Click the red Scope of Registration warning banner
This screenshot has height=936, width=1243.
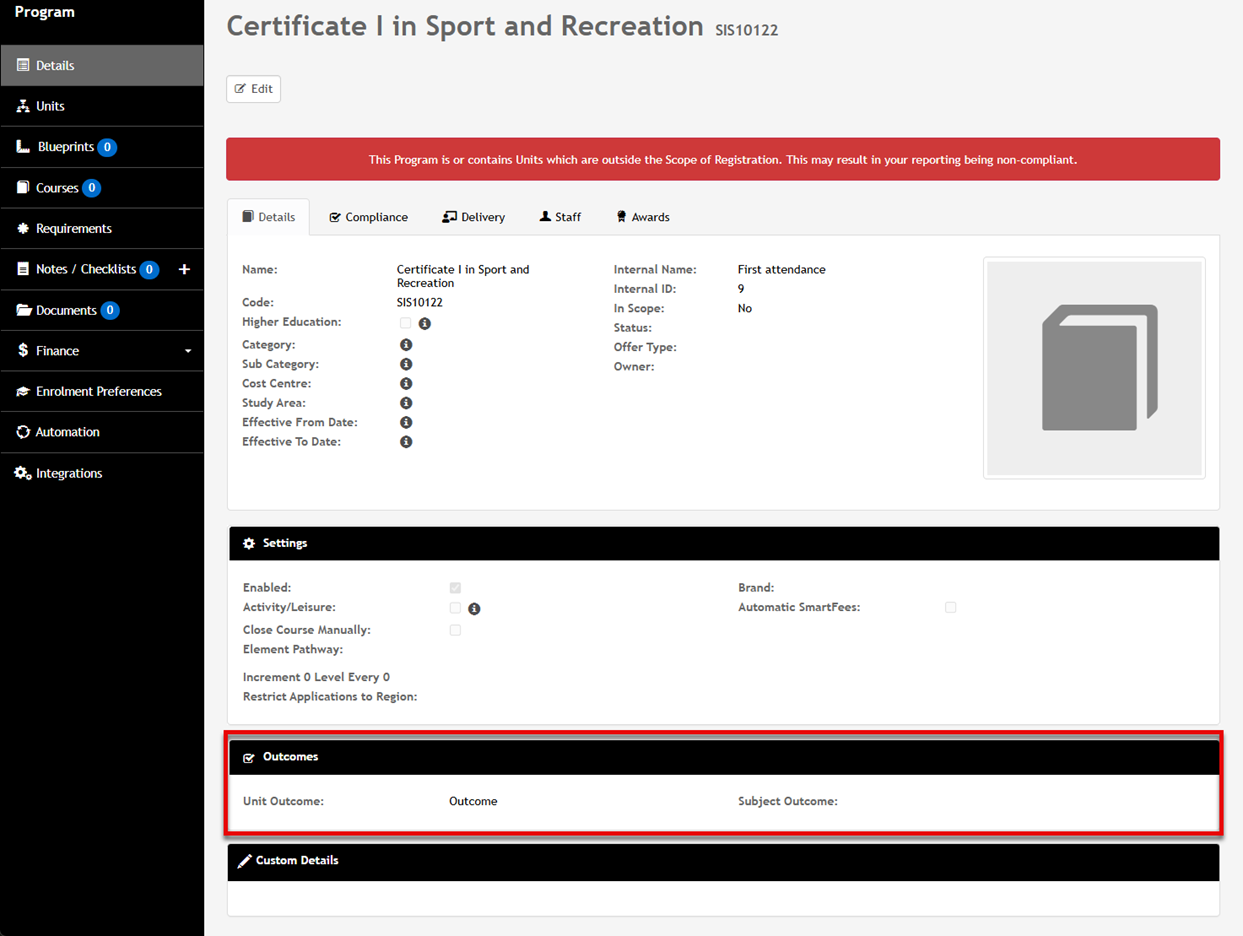[x=723, y=159]
